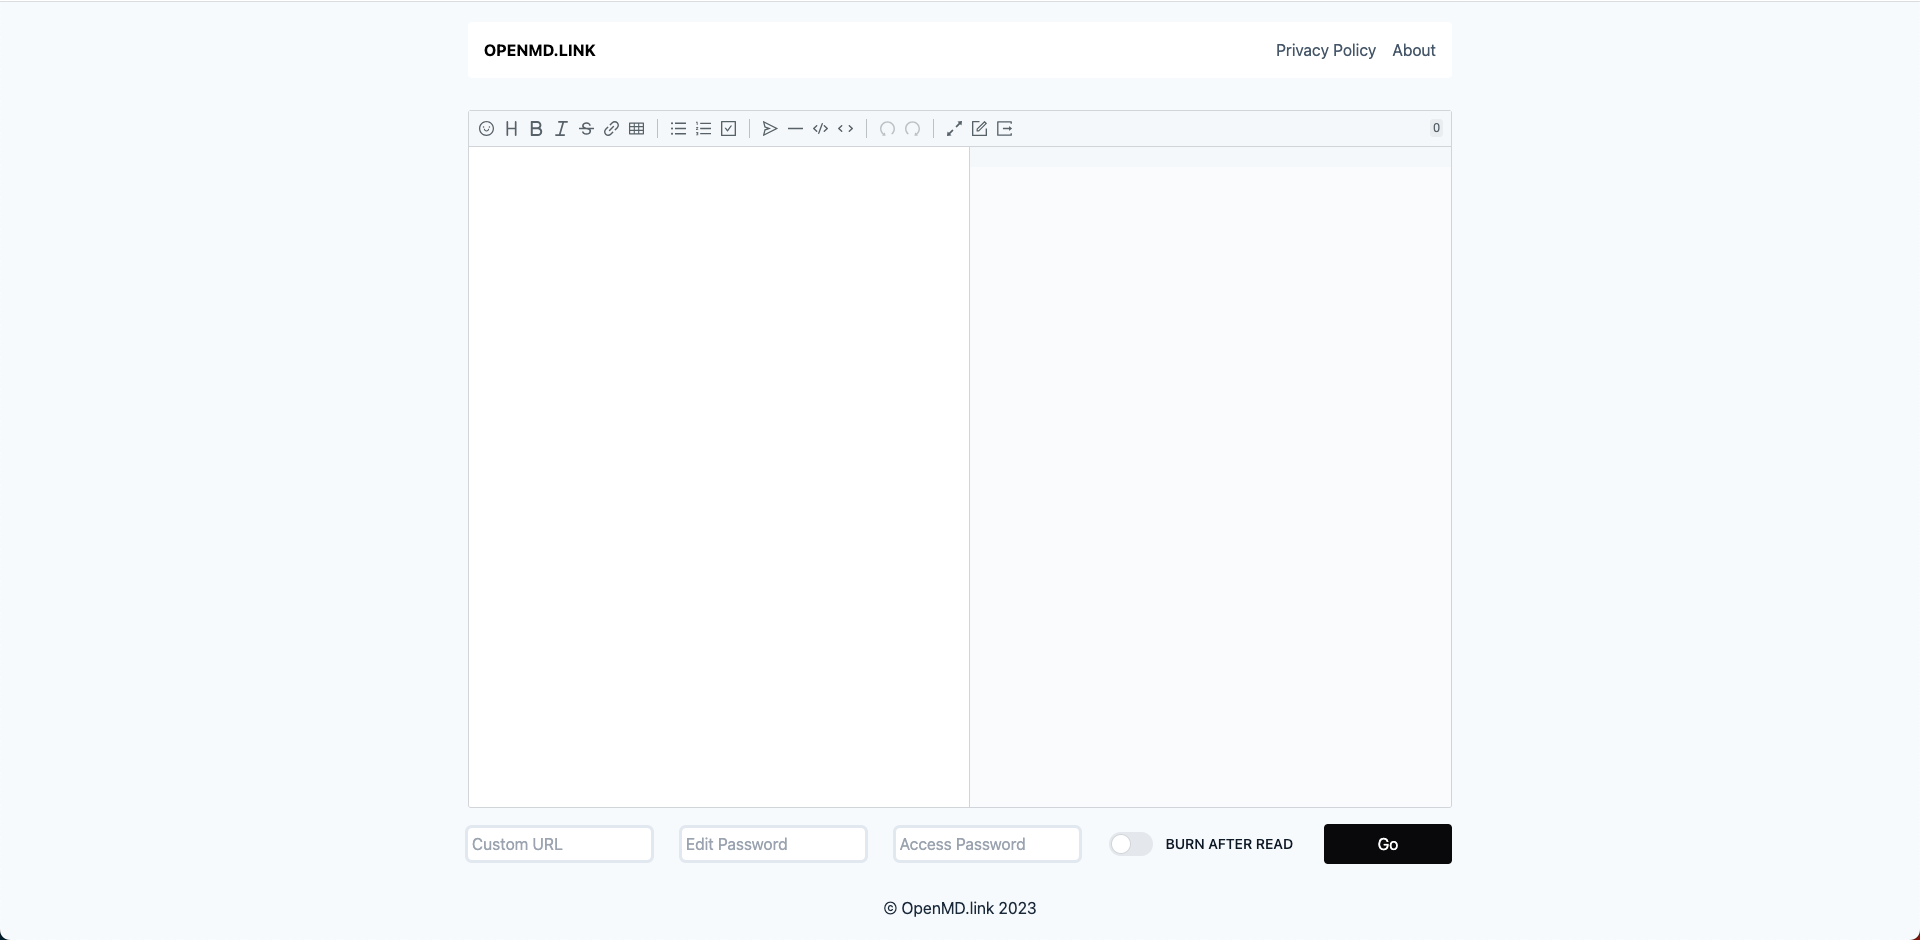Enable Burn After Read switch
1920x940 pixels.
pos(1131,844)
